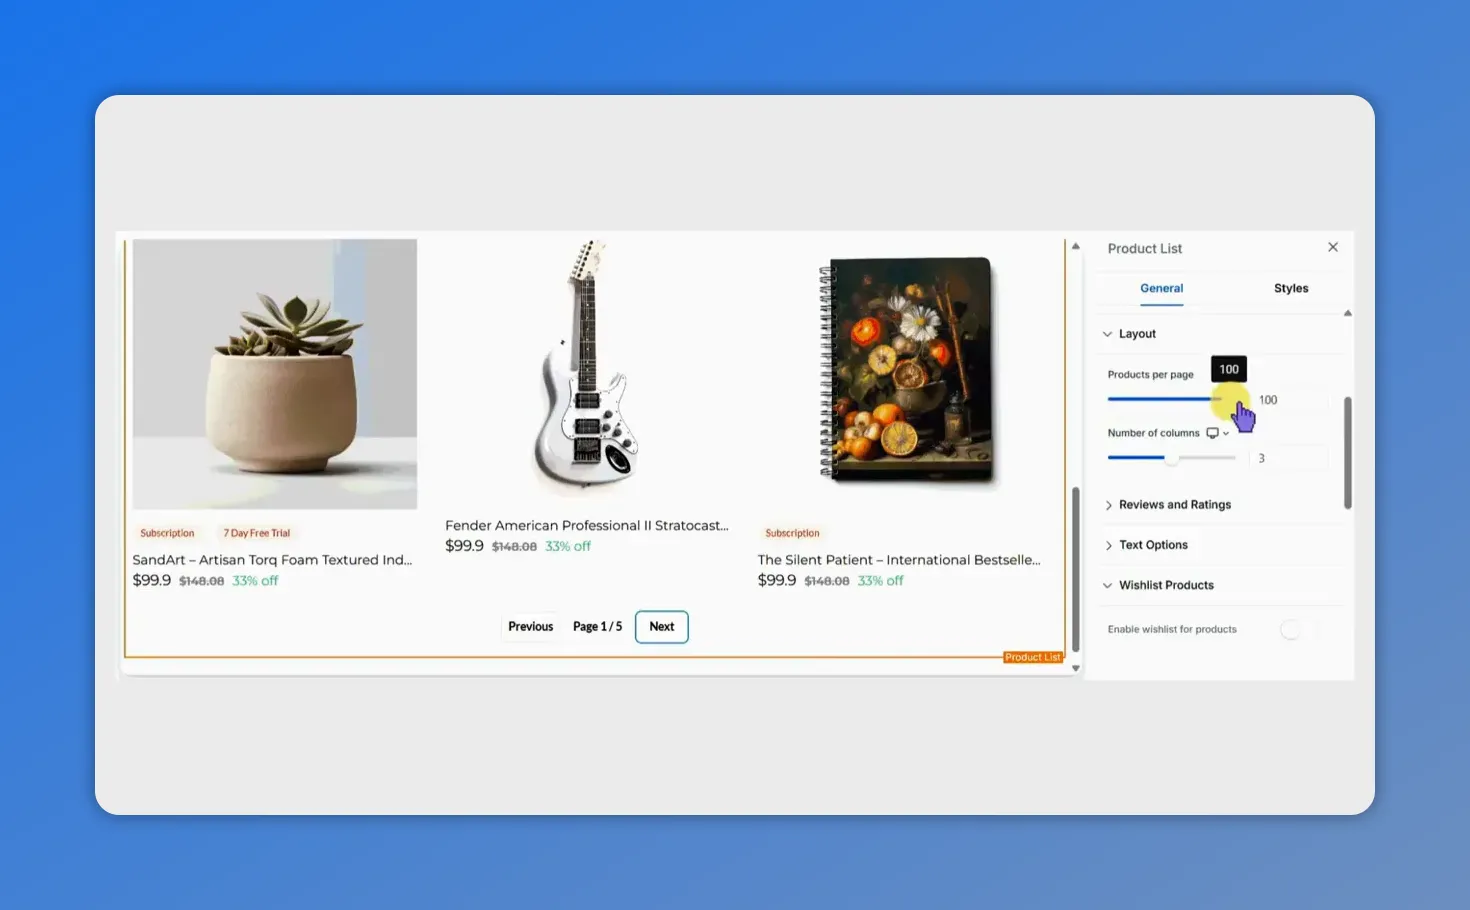Click the Next pagination button
This screenshot has width=1470, height=910.
(x=661, y=626)
